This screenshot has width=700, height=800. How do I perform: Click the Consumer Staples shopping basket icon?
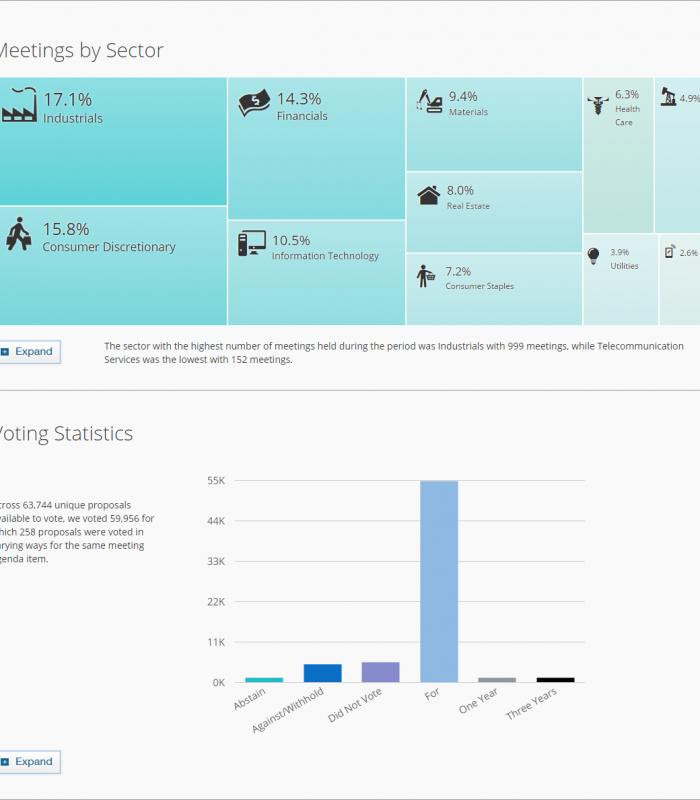[x=426, y=276]
